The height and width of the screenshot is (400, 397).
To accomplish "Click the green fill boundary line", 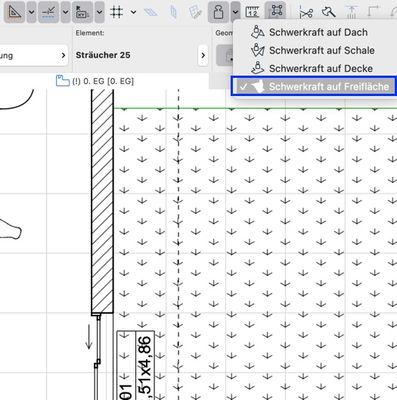I will tap(255, 108).
